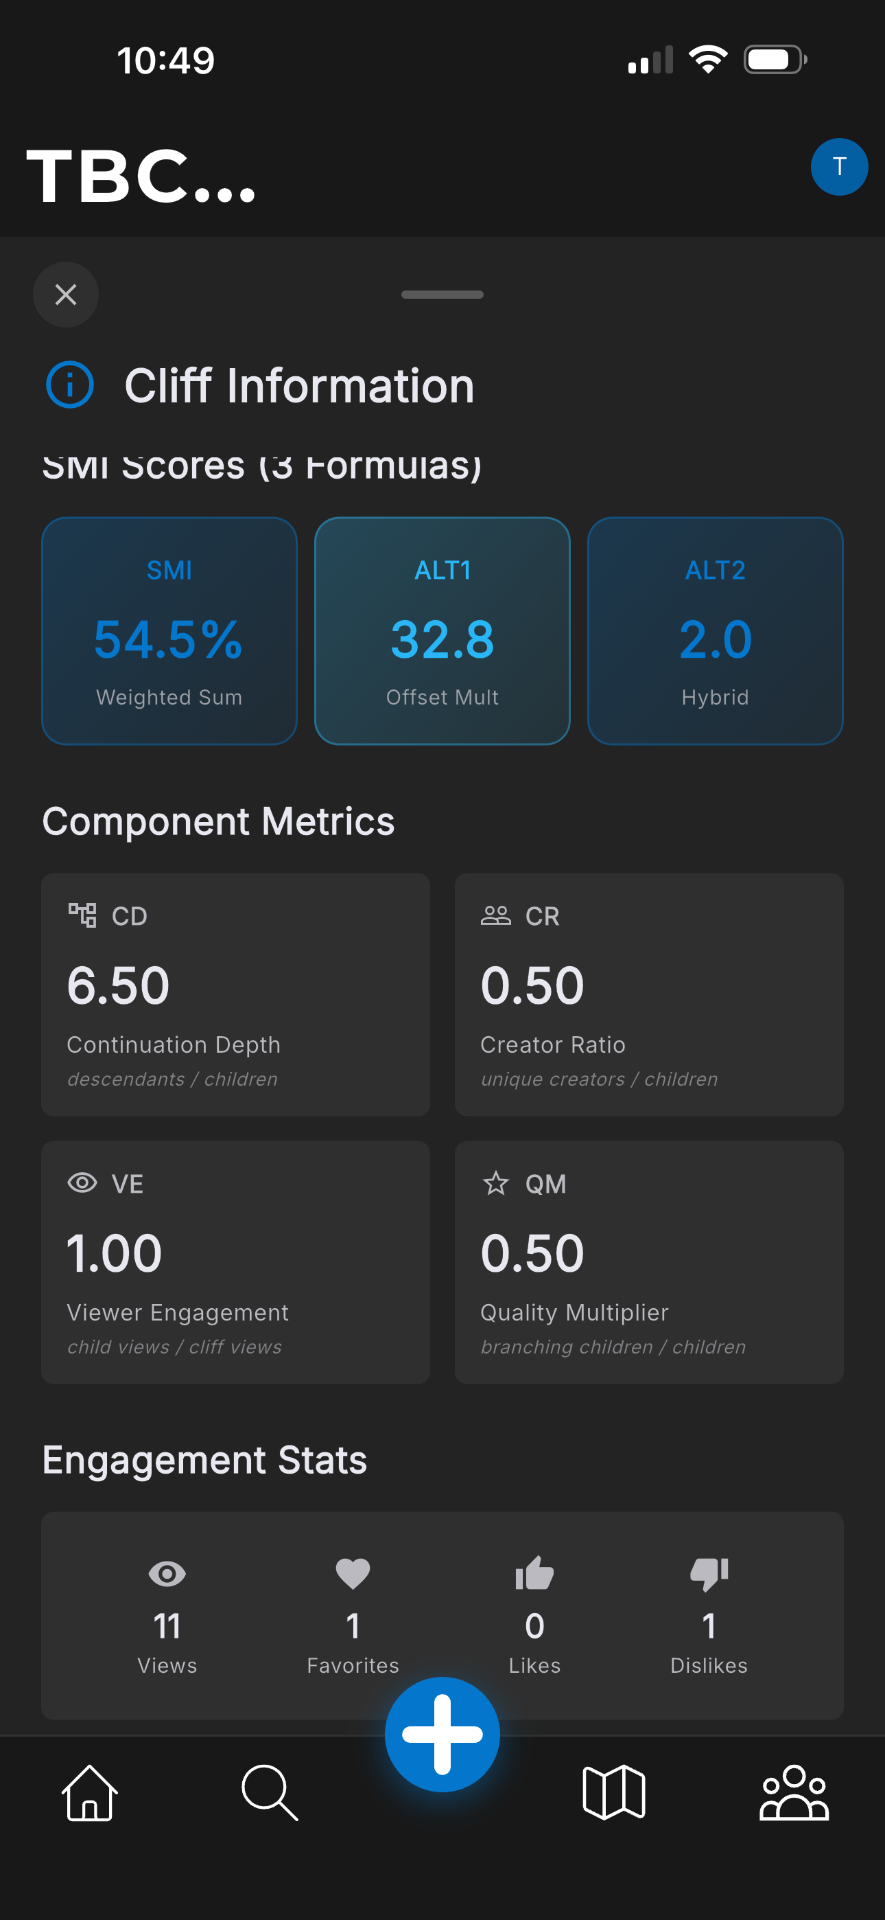Tap the eye Views icon
Viewport: 885px width, 1920px height.
click(167, 1574)
